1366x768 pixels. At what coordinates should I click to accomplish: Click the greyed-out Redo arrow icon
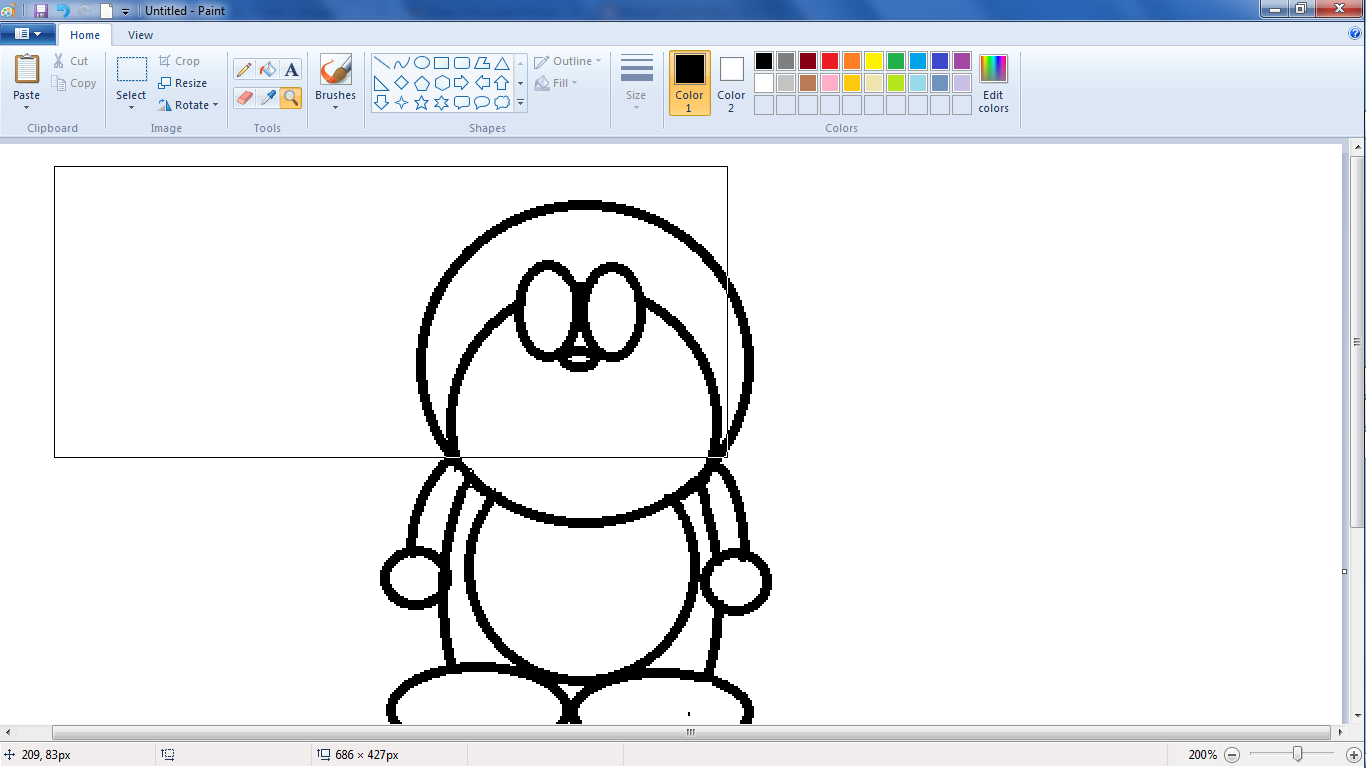click(85, 10)
